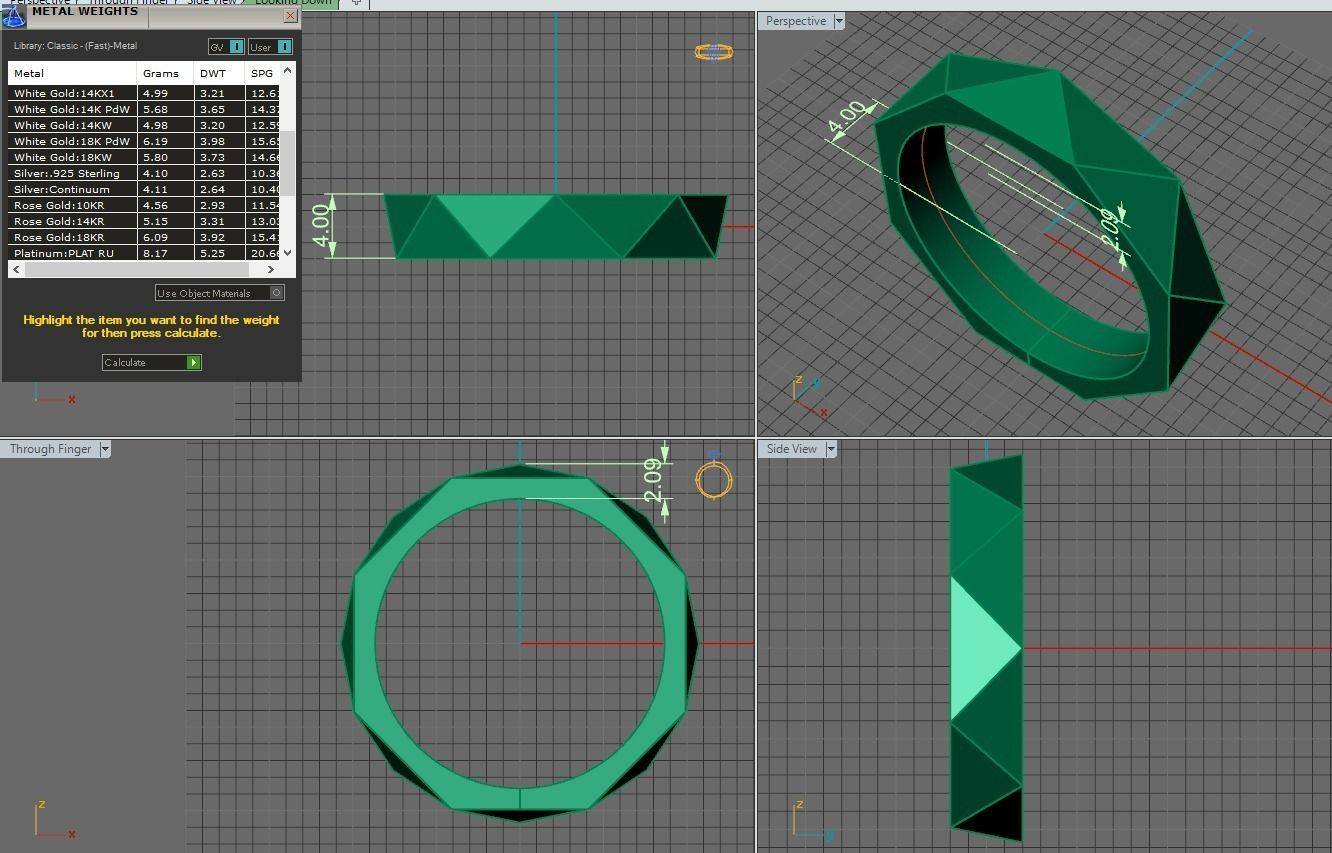Click the 8.17 grams Platinum value
The width and height of the screenshot is (1332, 853).
click(165, 253)
